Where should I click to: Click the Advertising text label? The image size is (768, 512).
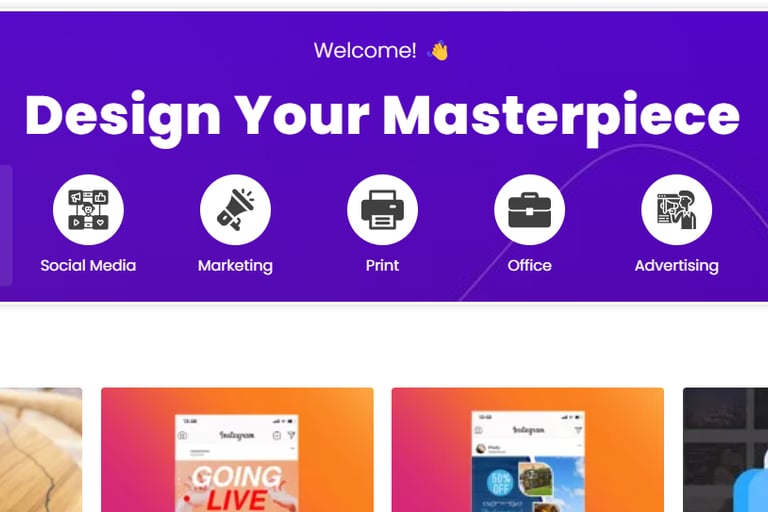[x=676, y=266]
